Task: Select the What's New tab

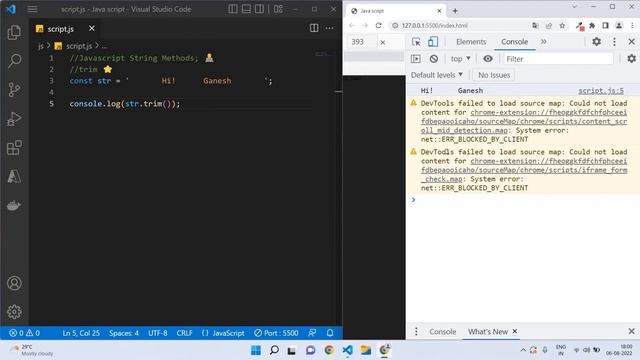Action: click(x=488, y=332)
